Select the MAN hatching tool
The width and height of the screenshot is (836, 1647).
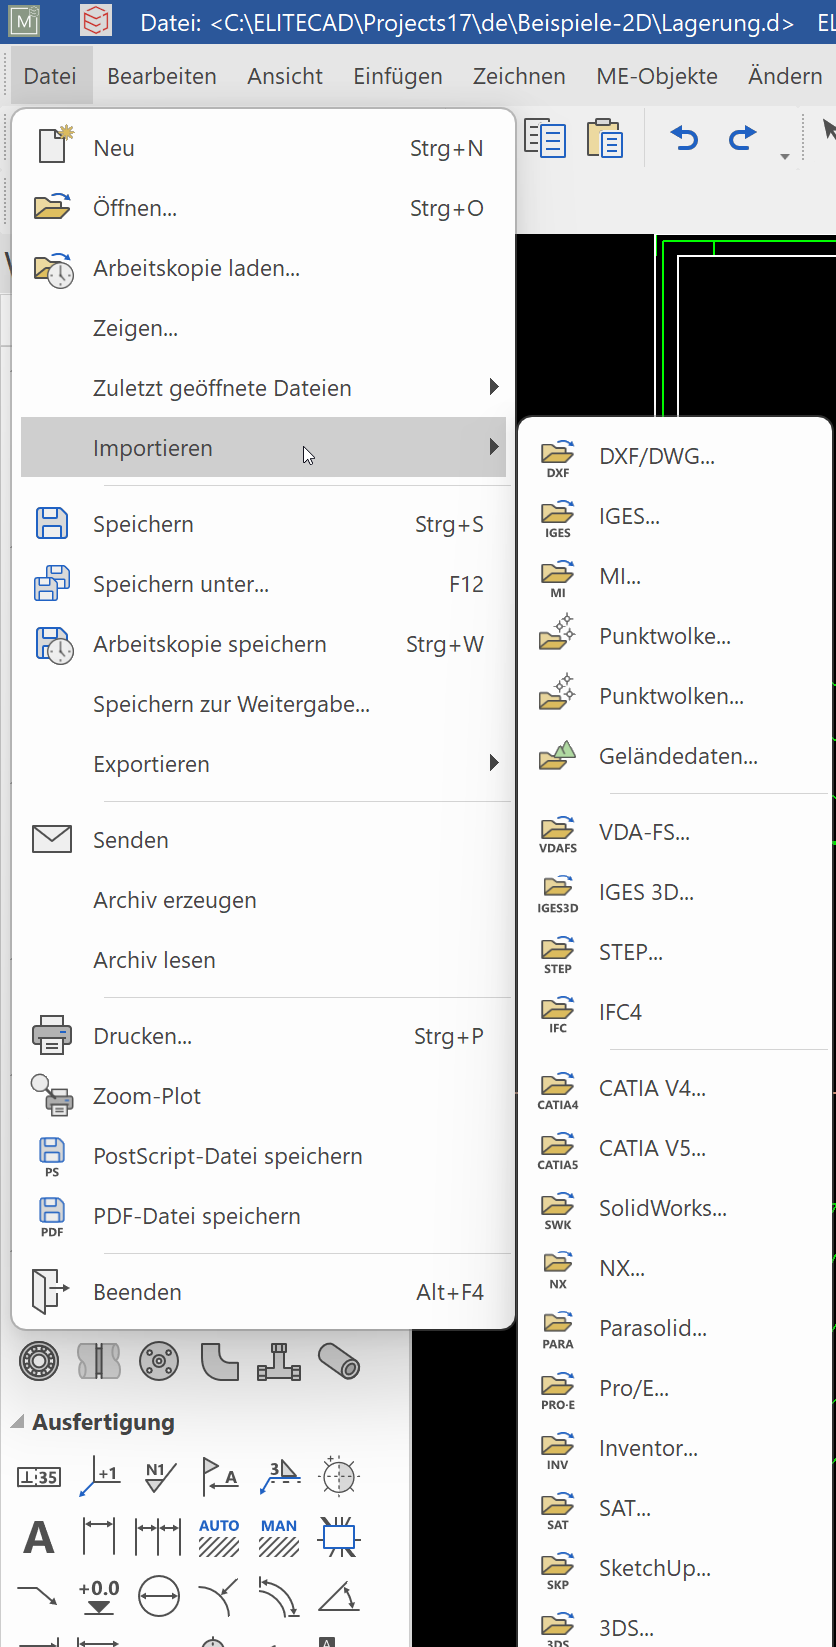278,1537
